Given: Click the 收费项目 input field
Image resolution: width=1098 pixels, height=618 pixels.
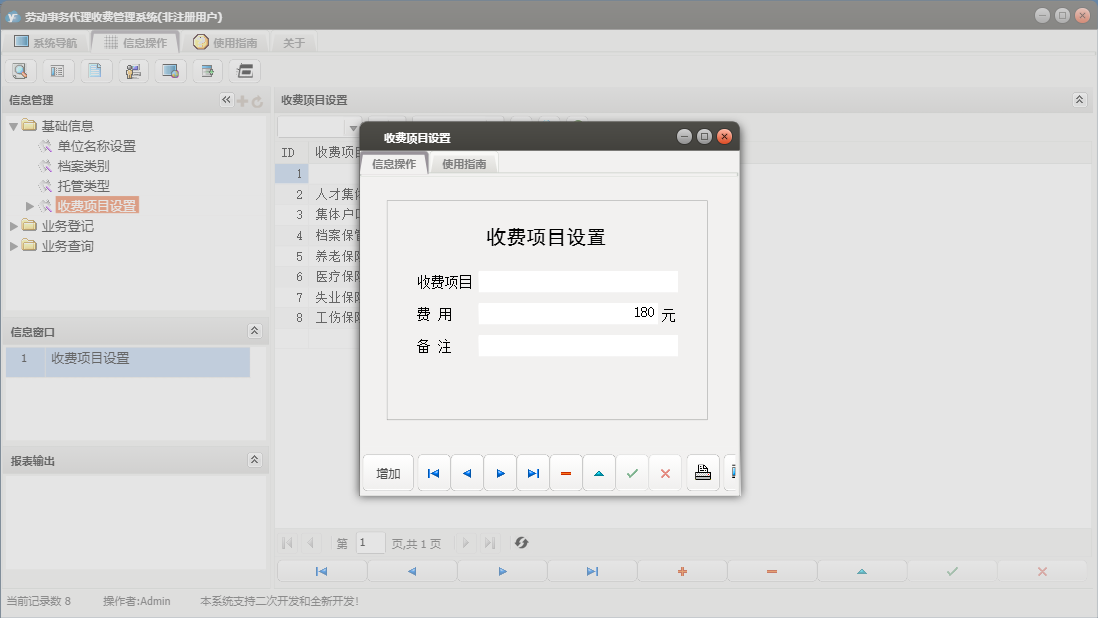Looking at the screenshot, I should click(x=578, y=282).
